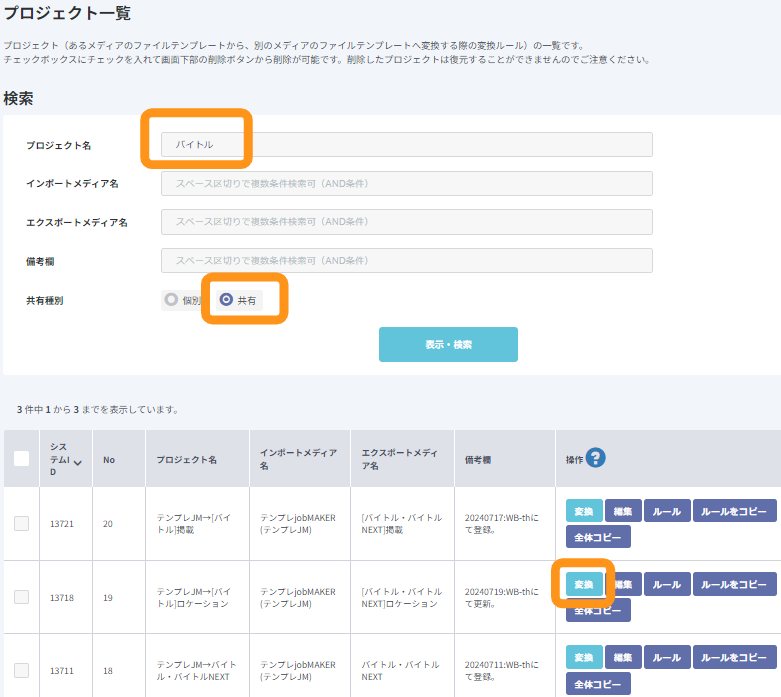
Task: Tick the select-all checkbox in table header
Action: [21, 458]
